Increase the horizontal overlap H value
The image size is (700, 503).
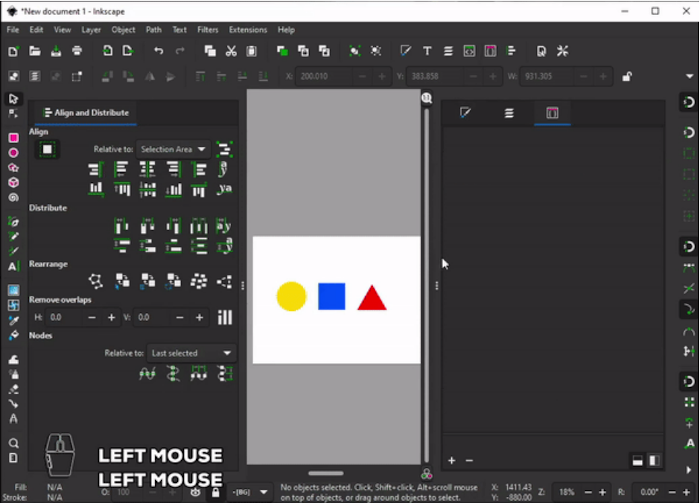(112, 317)
